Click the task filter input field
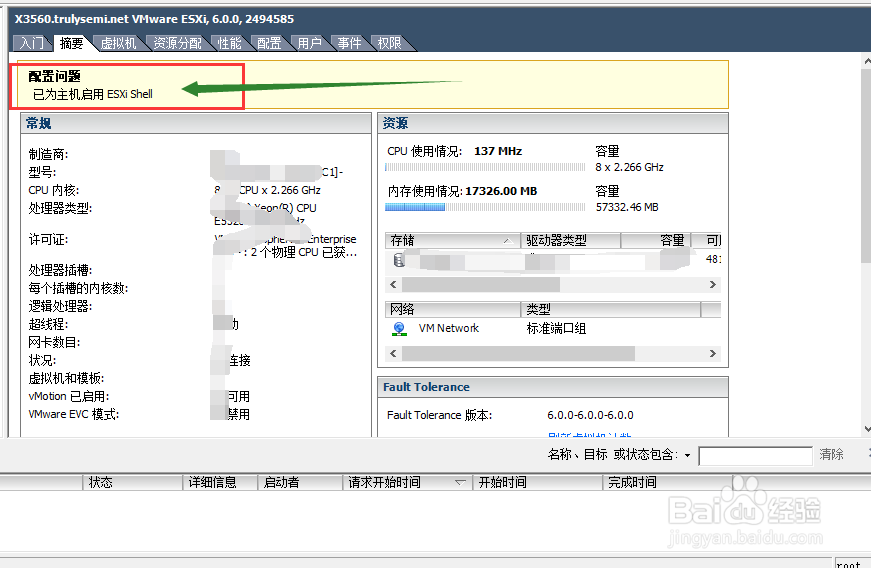The image size is (871, 568). coord(755,456)
